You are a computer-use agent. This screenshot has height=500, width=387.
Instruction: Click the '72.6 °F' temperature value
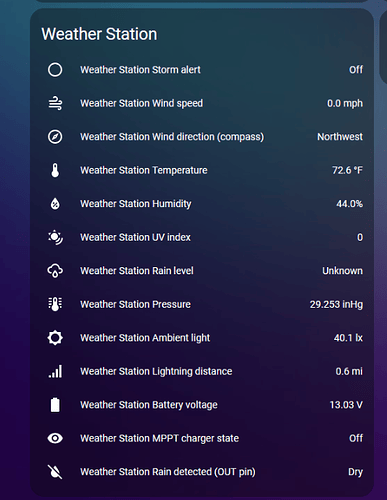tap(347, 170)
